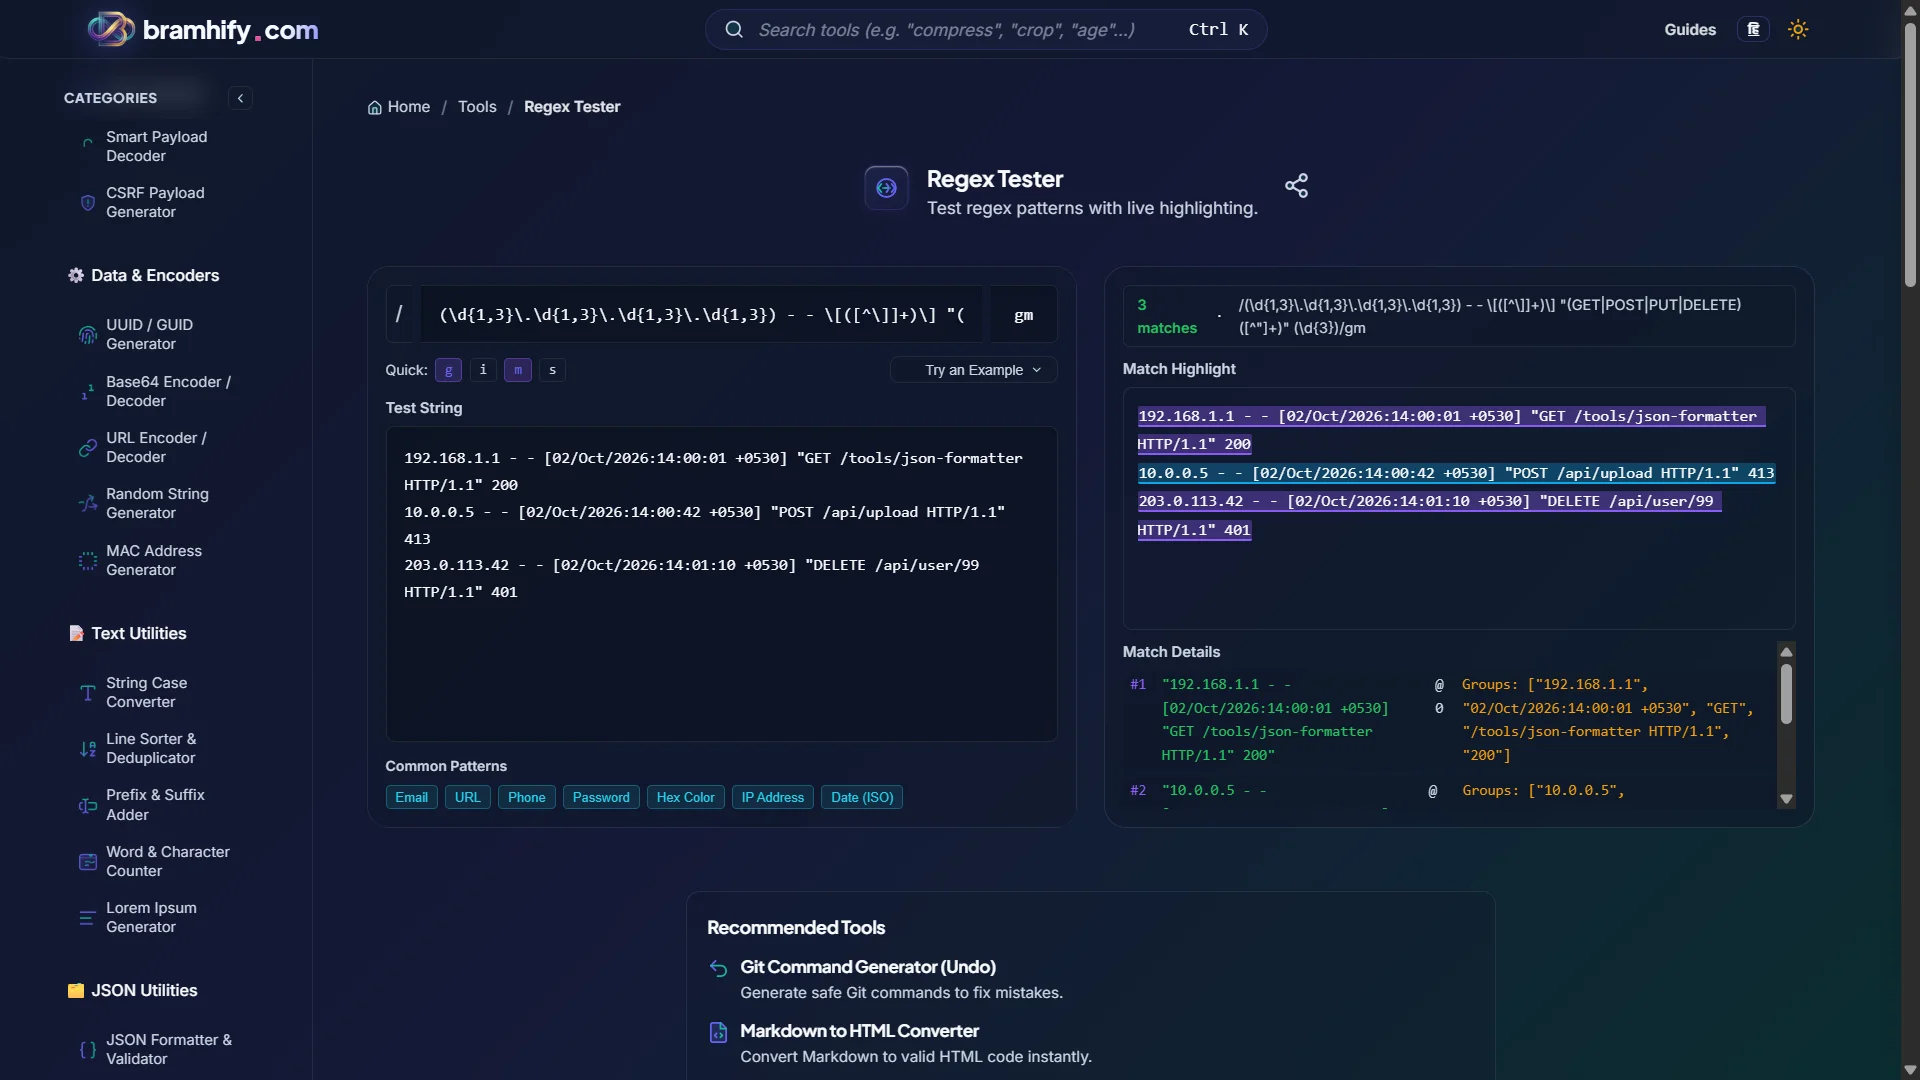Click the MAC Address Generator icon

coord(88,561)
